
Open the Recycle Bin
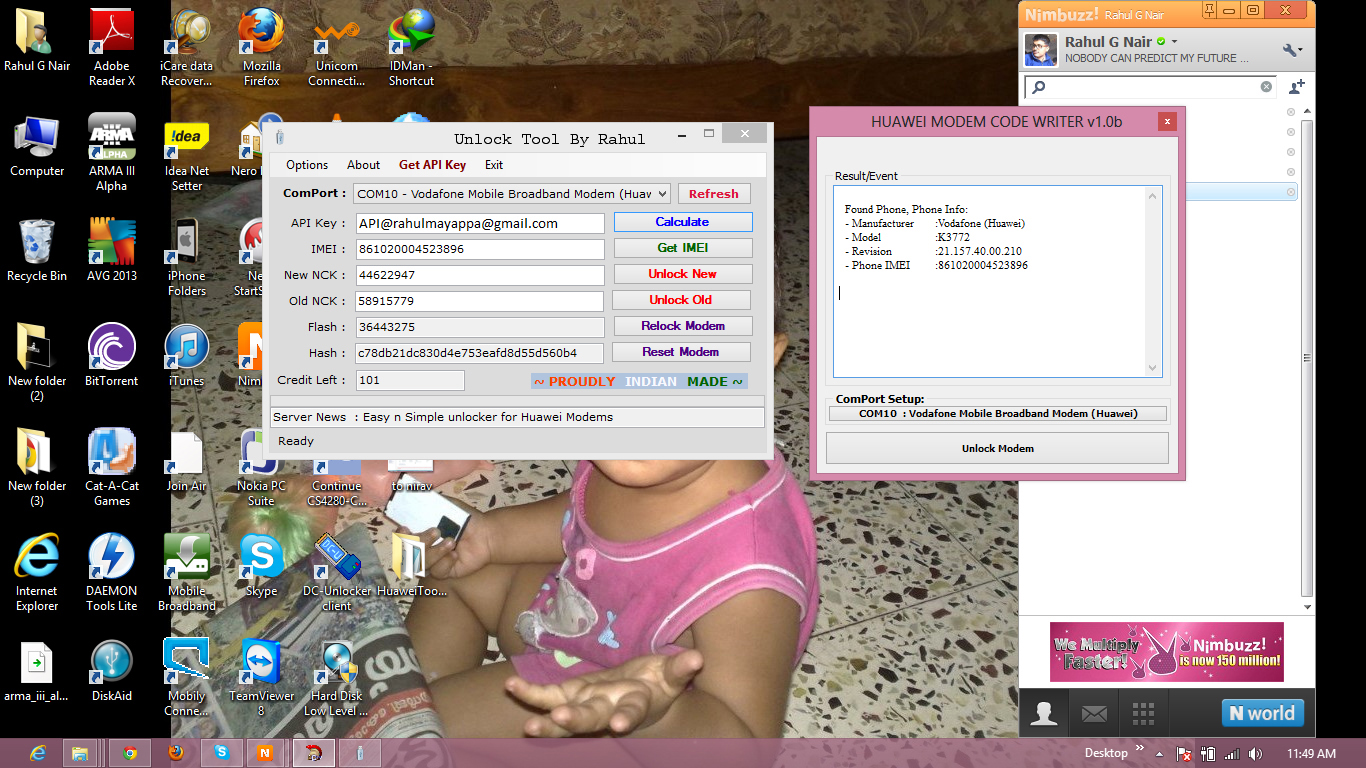[37, 250]
